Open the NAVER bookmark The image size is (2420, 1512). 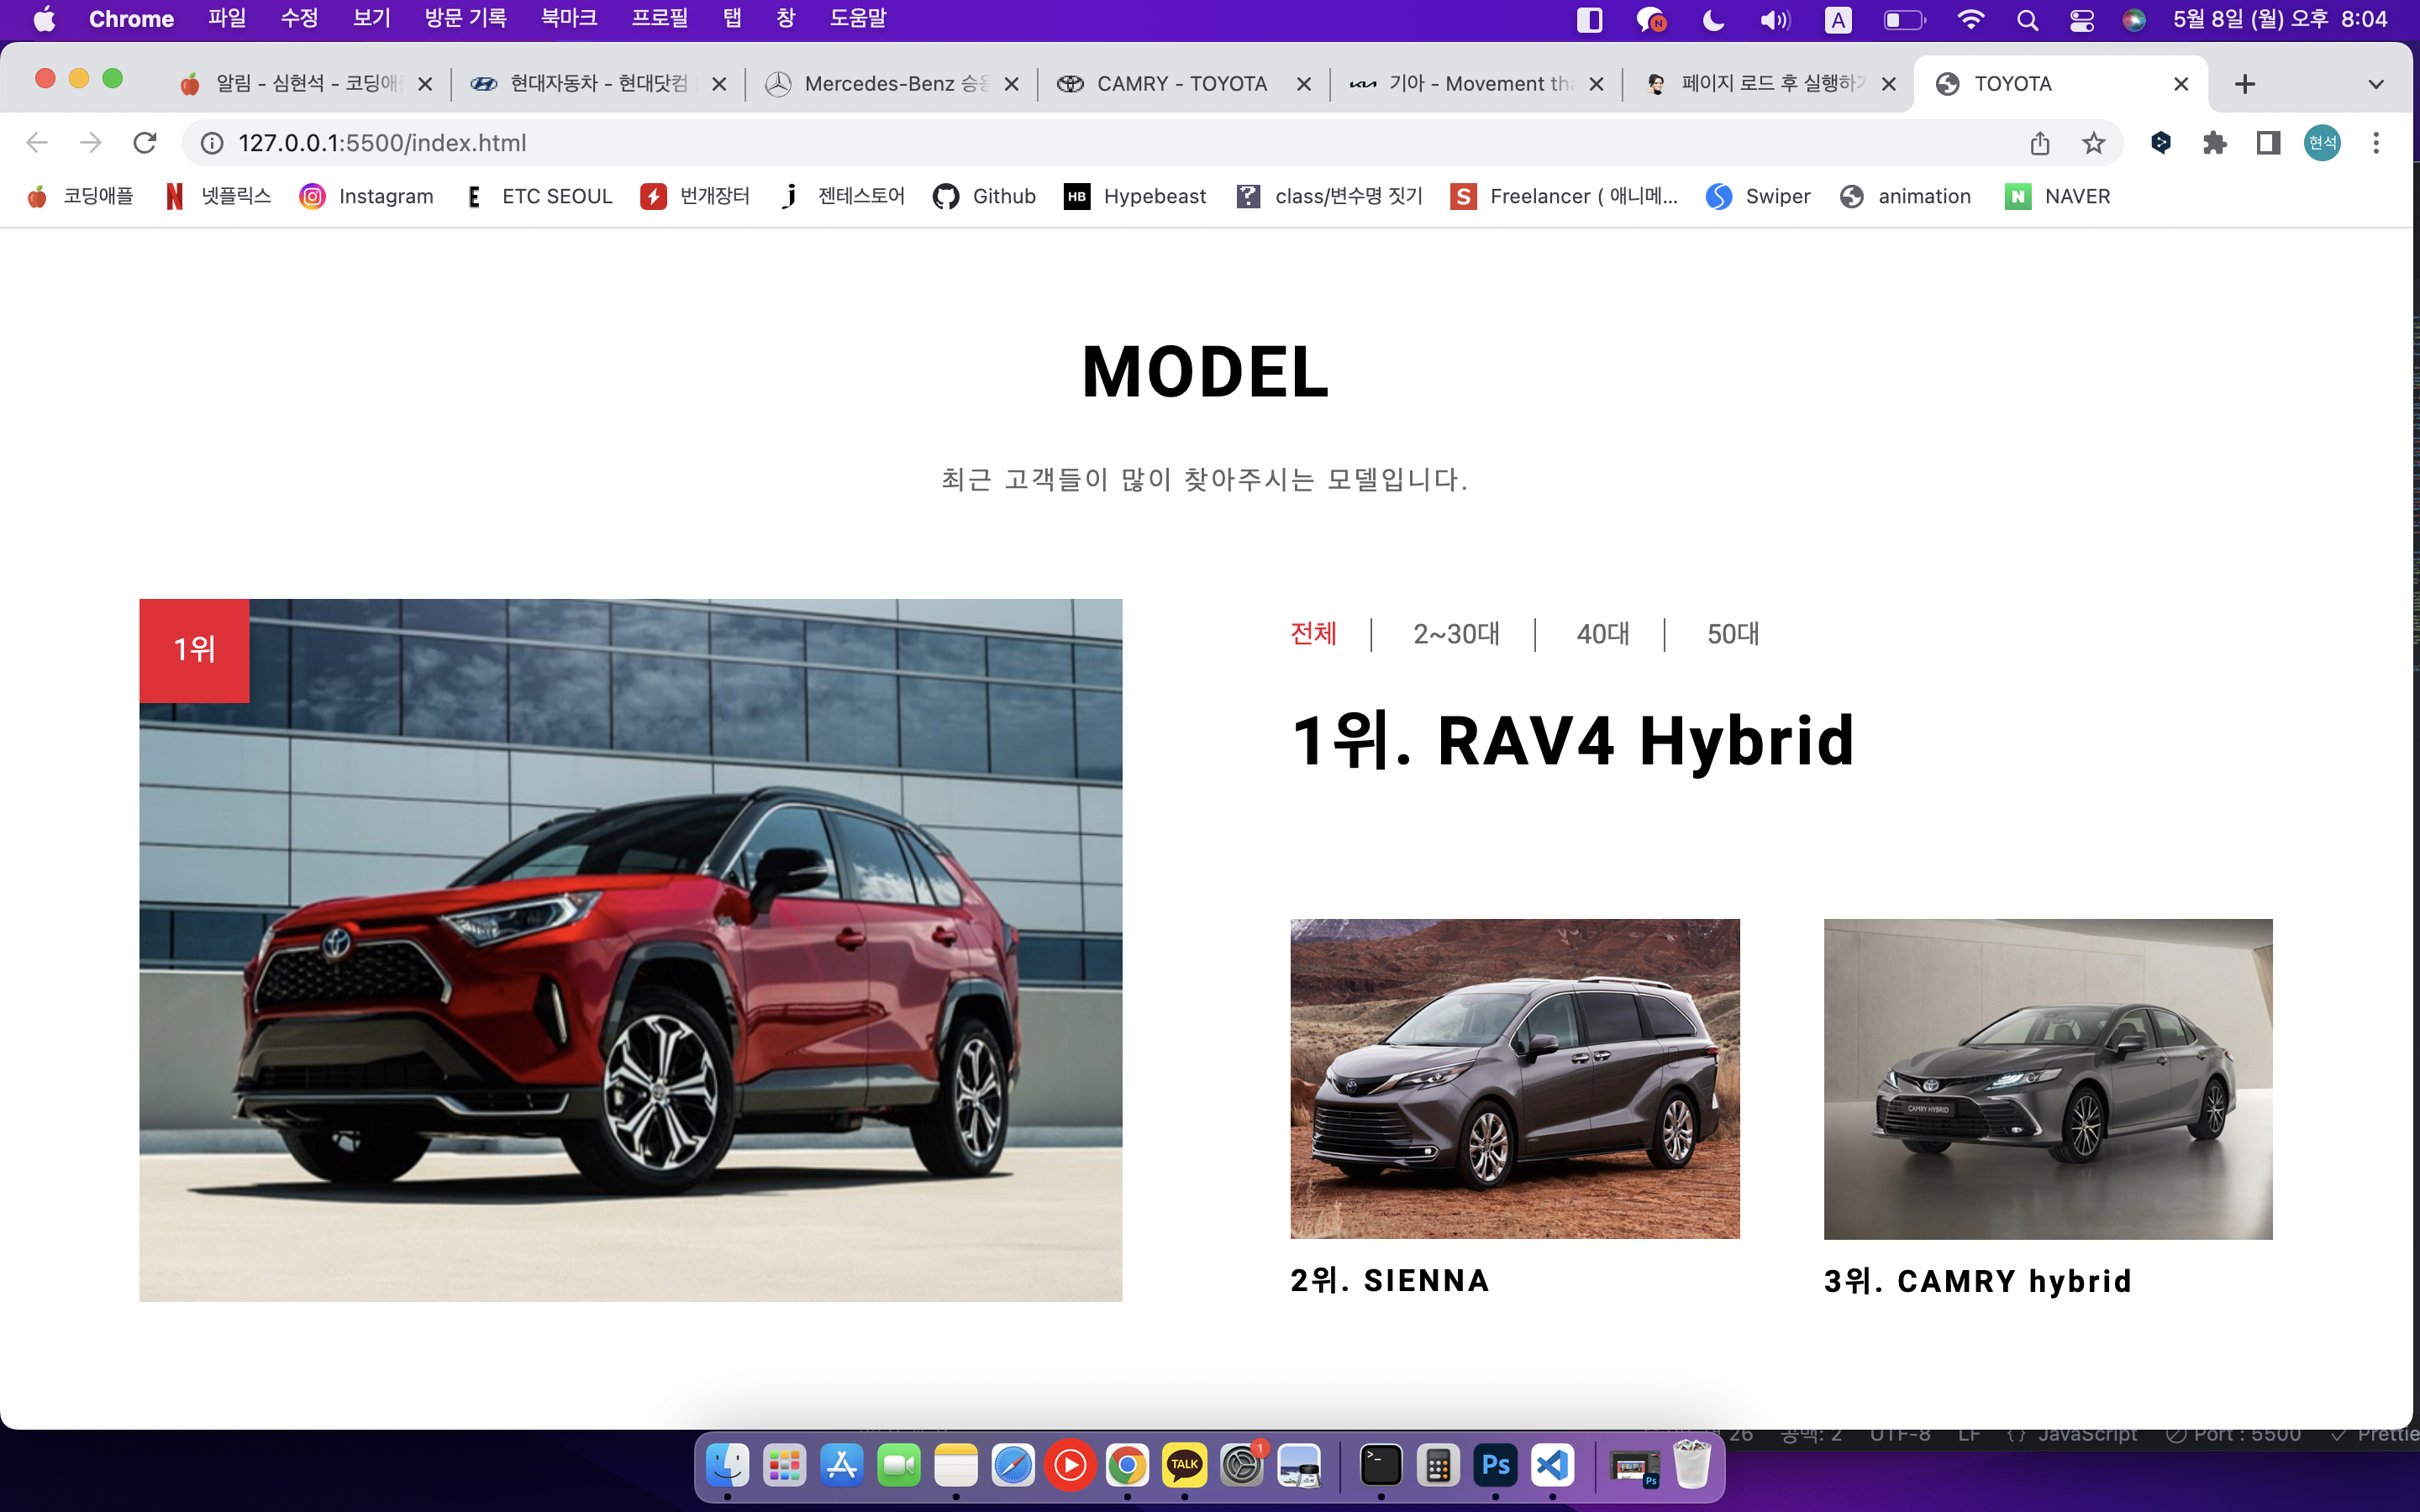coord(2058,196)
